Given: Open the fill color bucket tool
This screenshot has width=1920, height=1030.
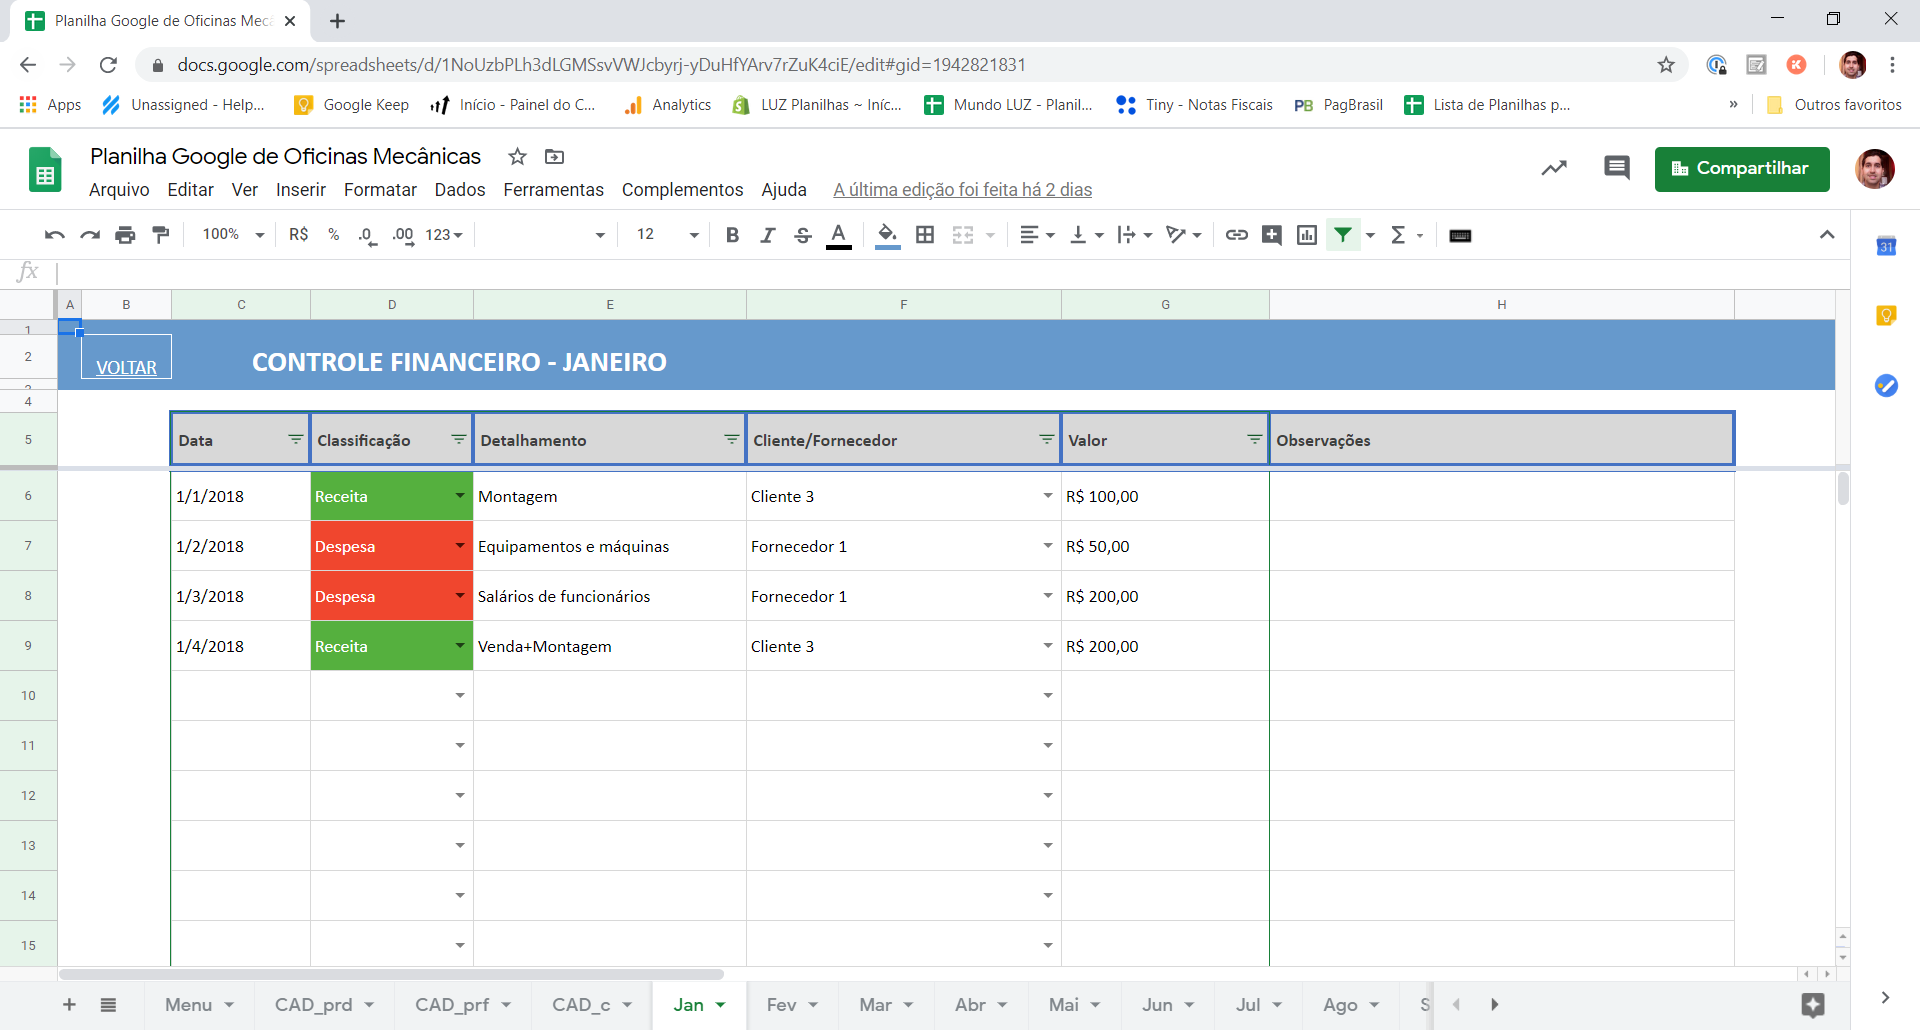Looking at the screenshot, I should coord(887,235).
